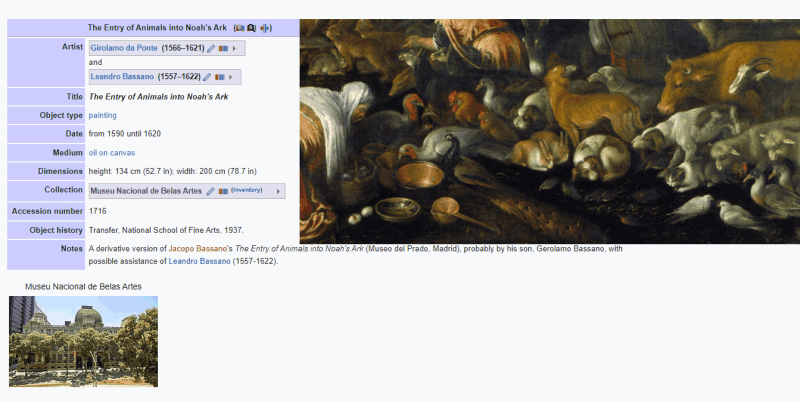Image resolution: width=800 pixels, height=402 pixels.
Task: Open the Wikidata bars icon for Leandro Bassano
Action: [x=219, y=77]
